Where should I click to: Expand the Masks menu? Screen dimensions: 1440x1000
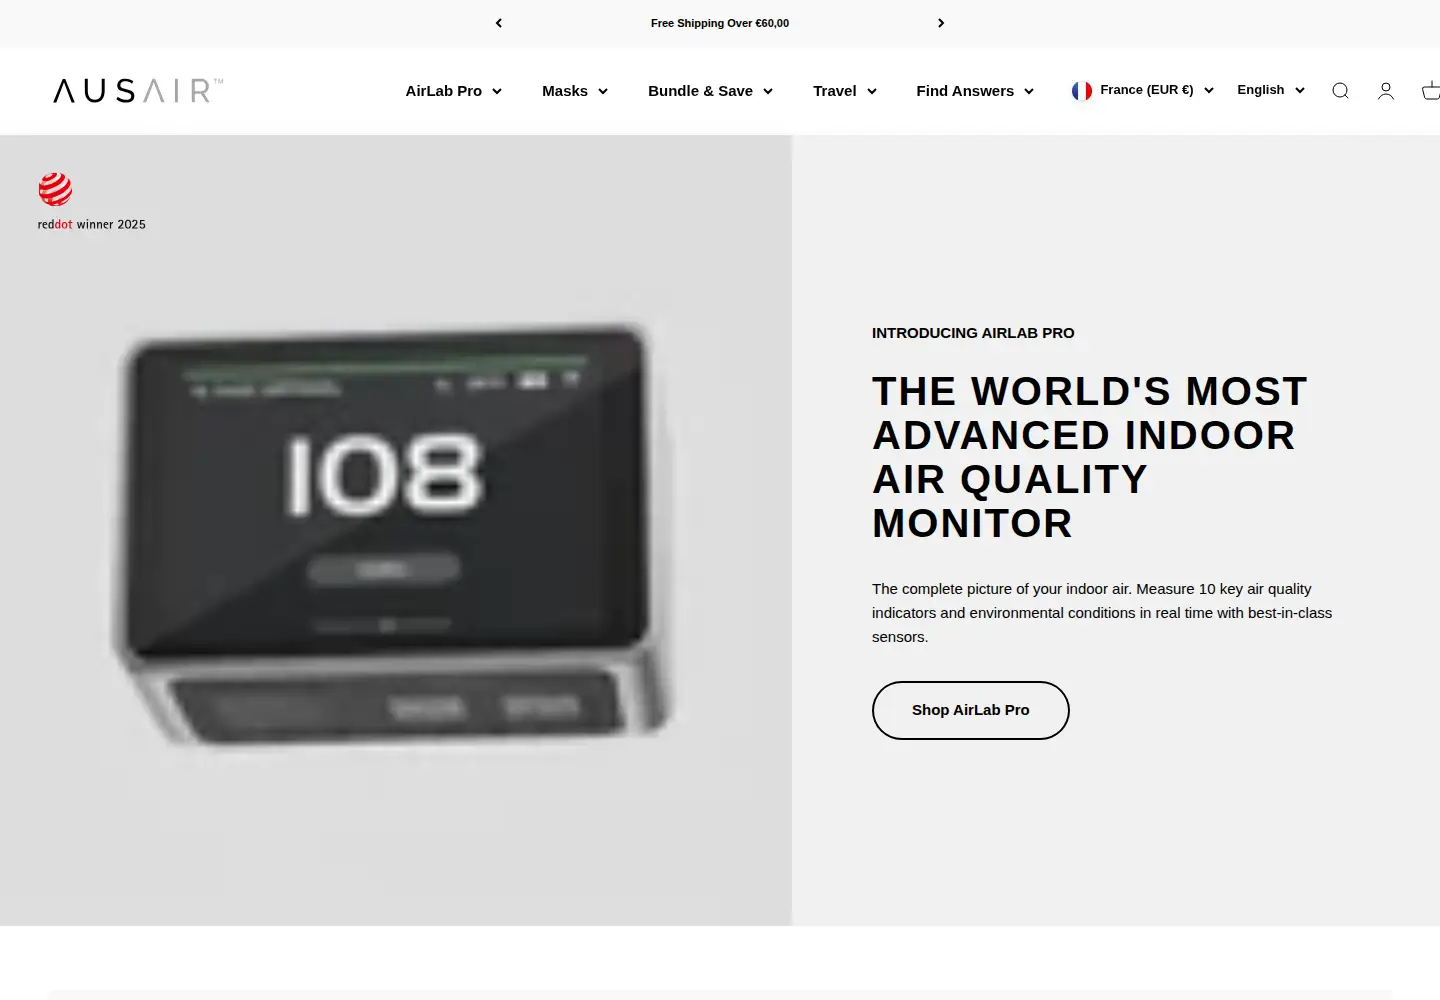pos(575,91)
